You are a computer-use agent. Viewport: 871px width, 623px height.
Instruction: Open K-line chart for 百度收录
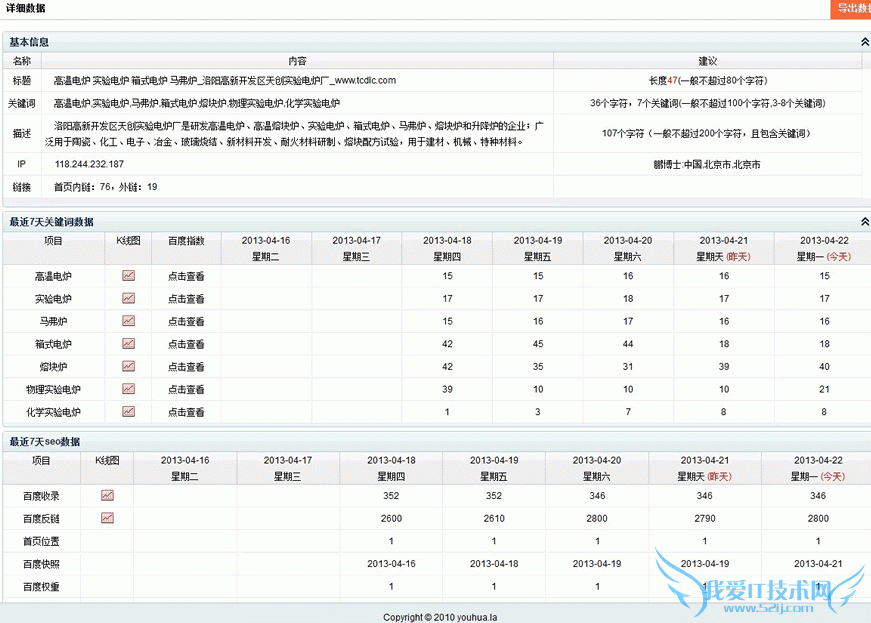tap(107, 495)
